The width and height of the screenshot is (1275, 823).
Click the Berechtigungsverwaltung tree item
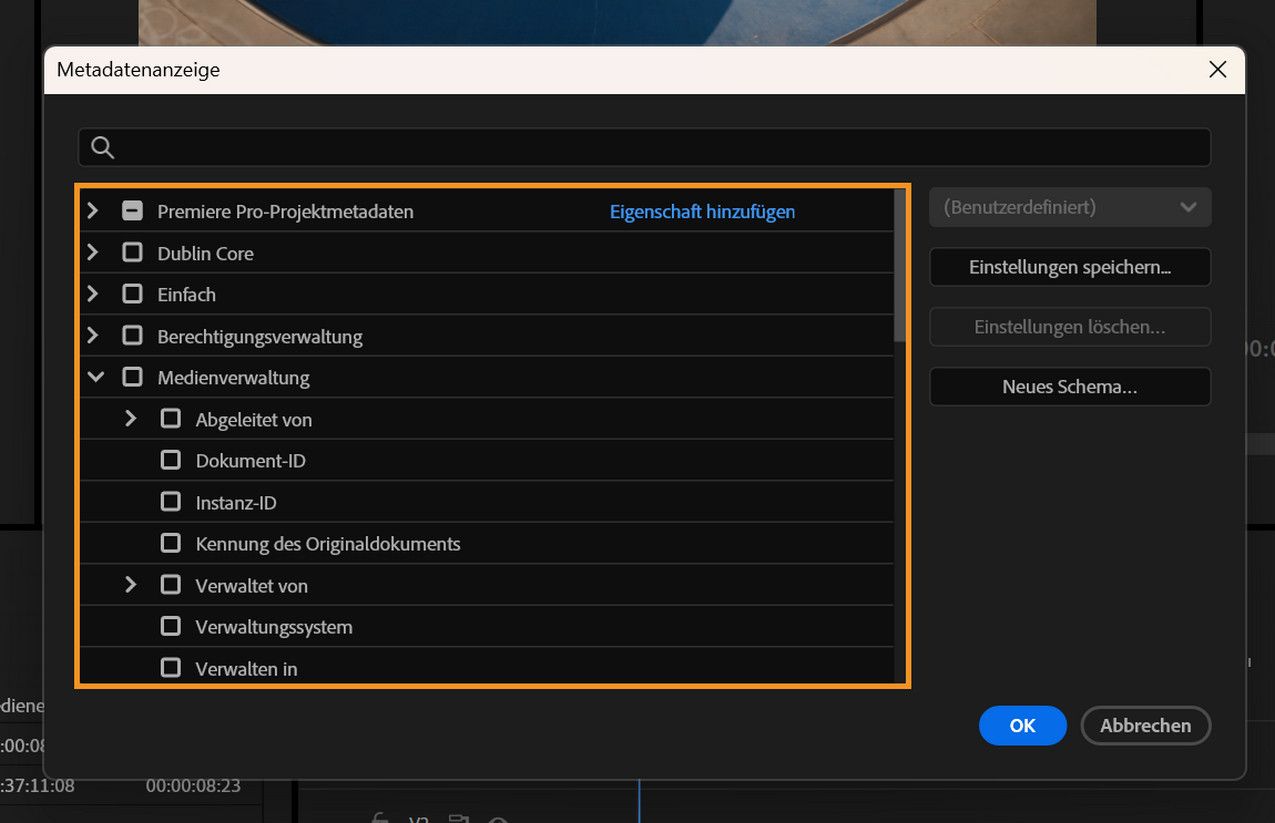pos(262,336)
